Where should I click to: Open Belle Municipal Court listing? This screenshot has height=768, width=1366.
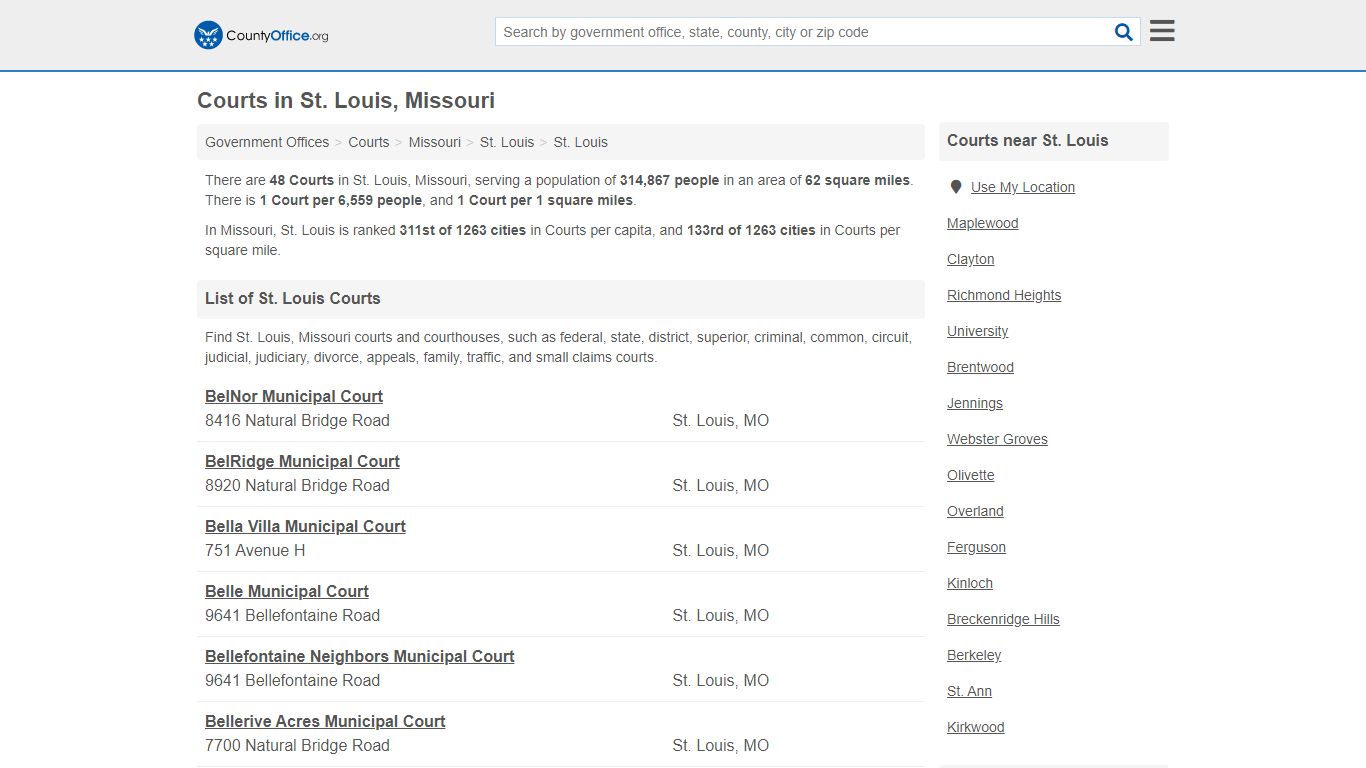click(287, 591)
